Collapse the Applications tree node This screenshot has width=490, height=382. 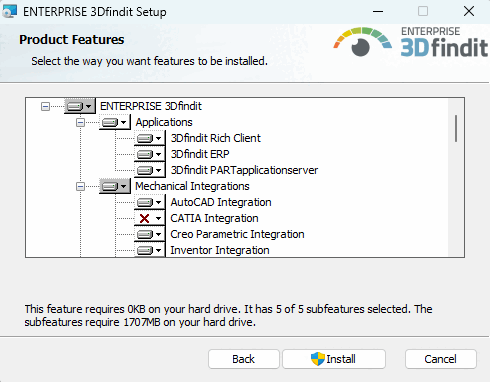(80, 123)
